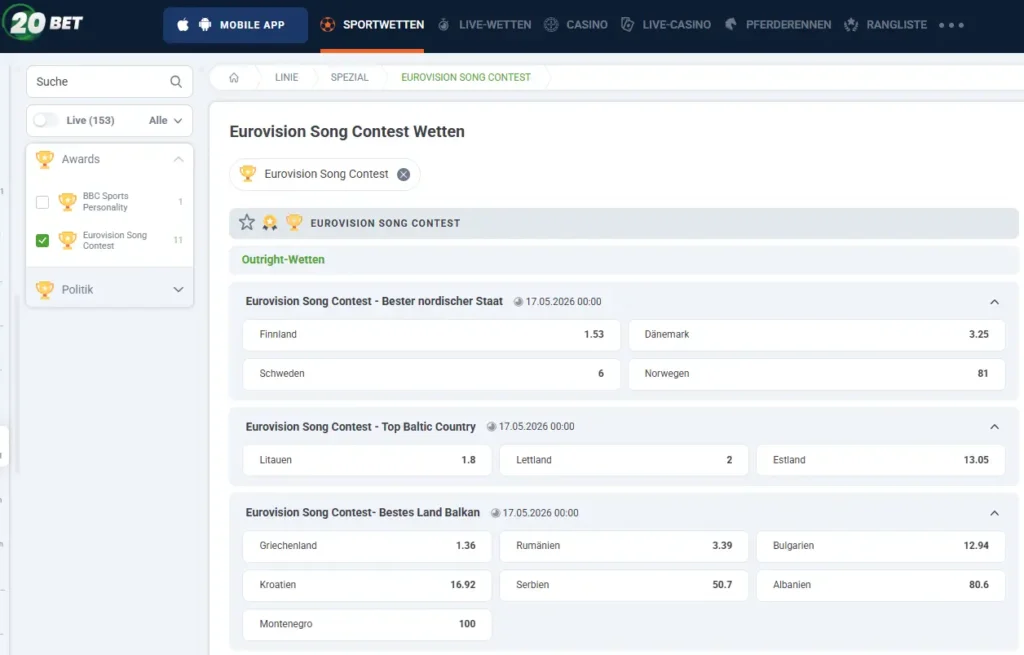Bet on Estland at 13.05

pos(880,460)
